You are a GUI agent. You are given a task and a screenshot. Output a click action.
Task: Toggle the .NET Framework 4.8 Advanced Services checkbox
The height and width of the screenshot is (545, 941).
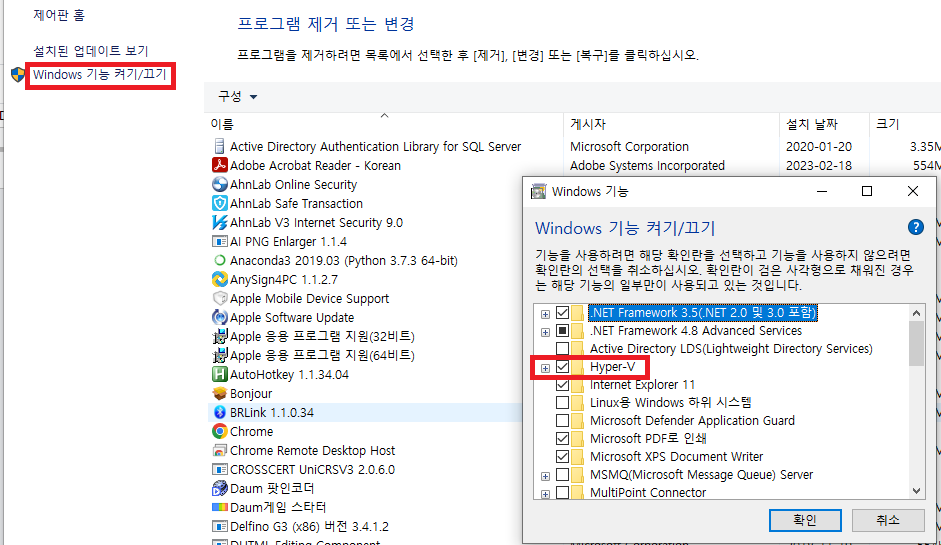pos(562,331)
